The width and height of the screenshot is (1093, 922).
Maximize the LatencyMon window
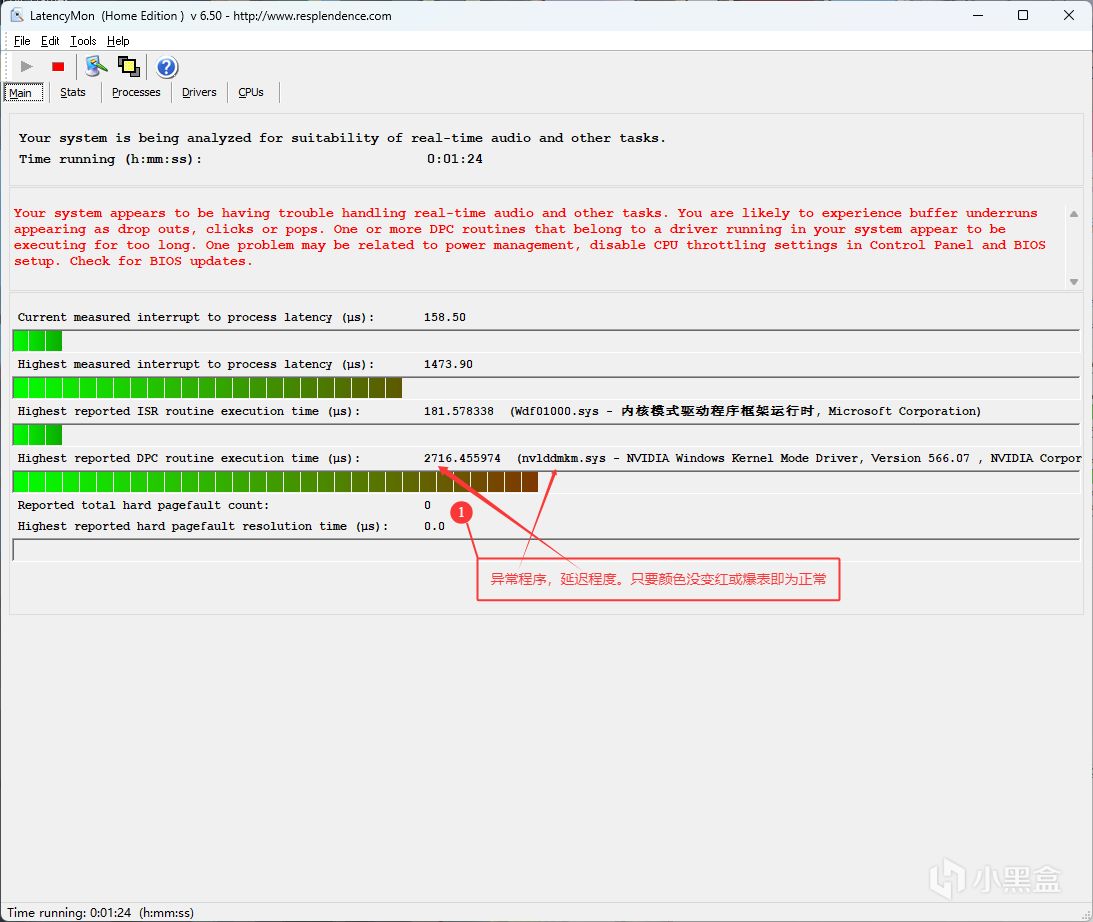[x=1023, y=15]
